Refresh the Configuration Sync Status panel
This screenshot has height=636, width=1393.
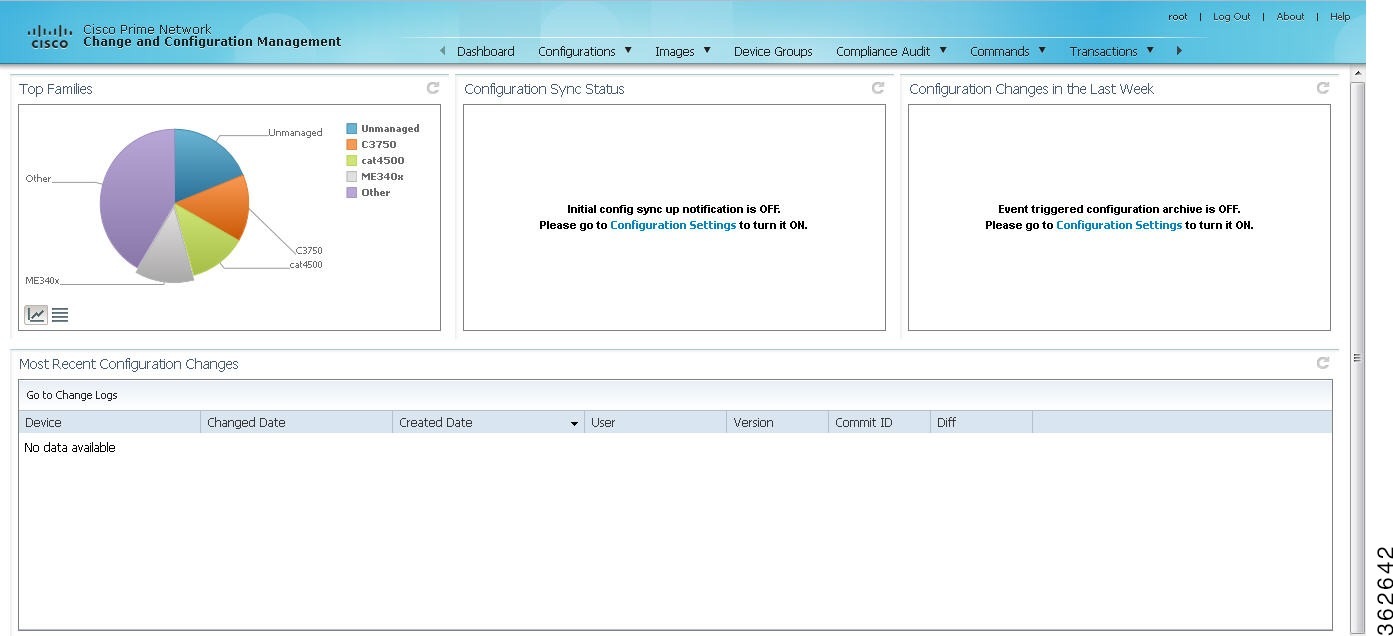click(x=878, y=88)
